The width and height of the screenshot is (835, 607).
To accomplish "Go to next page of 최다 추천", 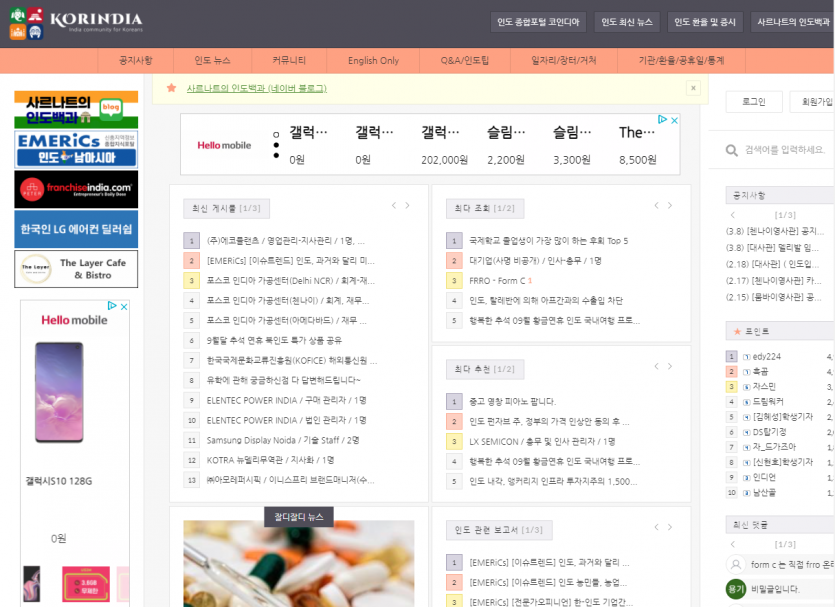I will click(x=670, y=367).
